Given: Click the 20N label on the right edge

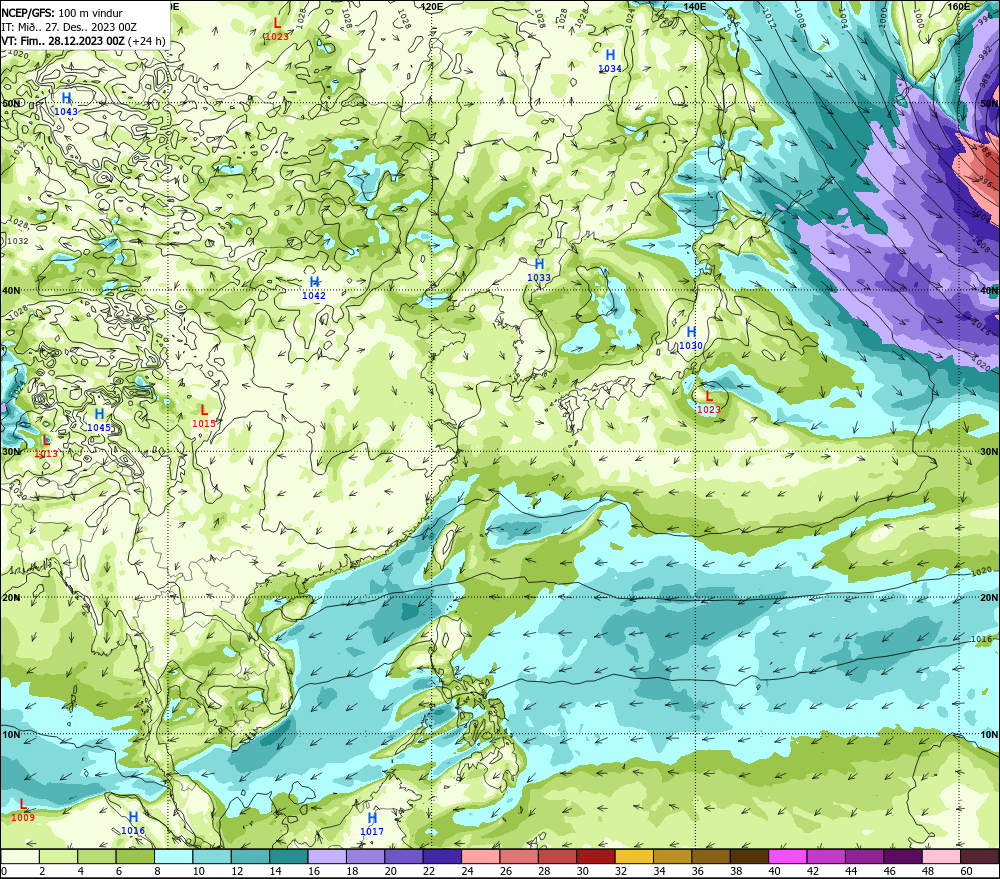Looking at the screenshot, I should (989, 598).
